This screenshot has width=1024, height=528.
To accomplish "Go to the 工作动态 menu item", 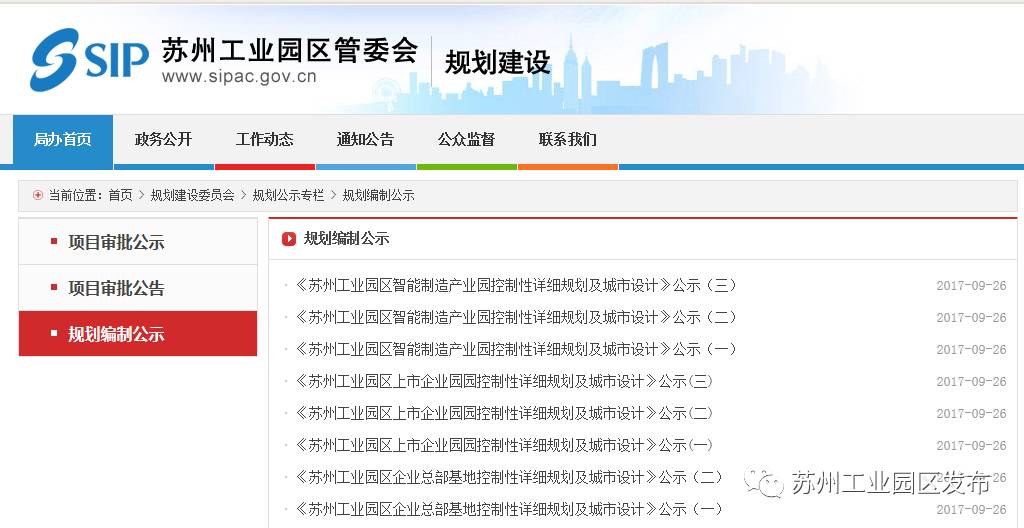I will 264,140.
